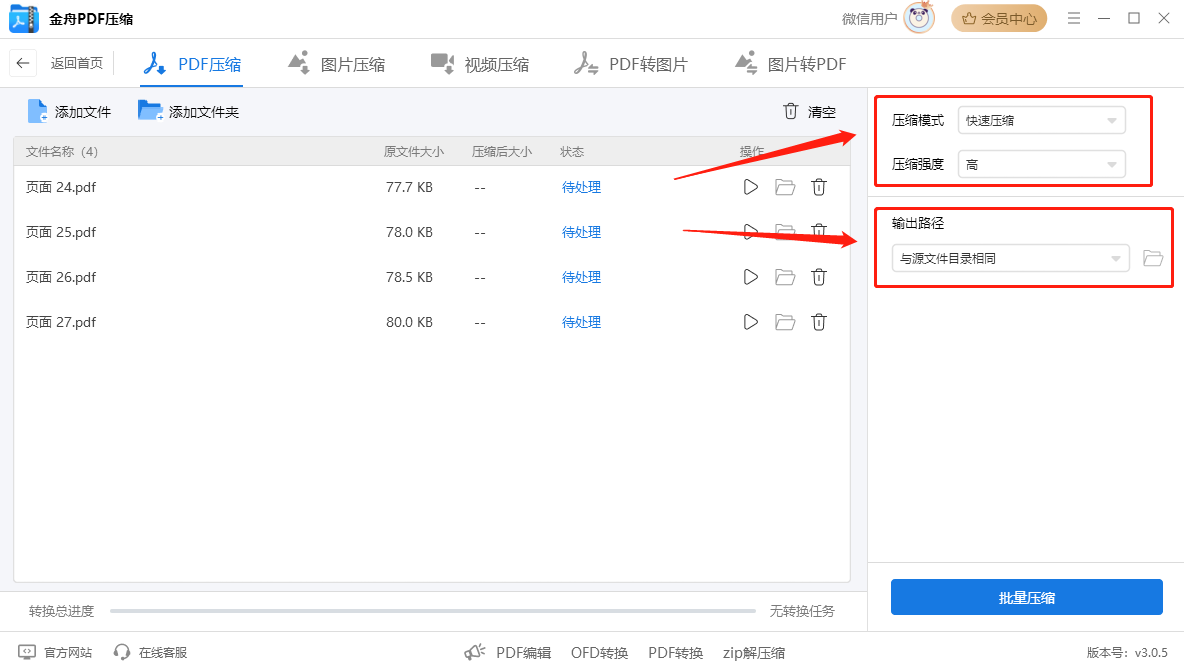Click 待处理 status of 页面 24.pdf
Image resolution: width=1184 pixels, height=668 pixels.
(x=581, y=187)
